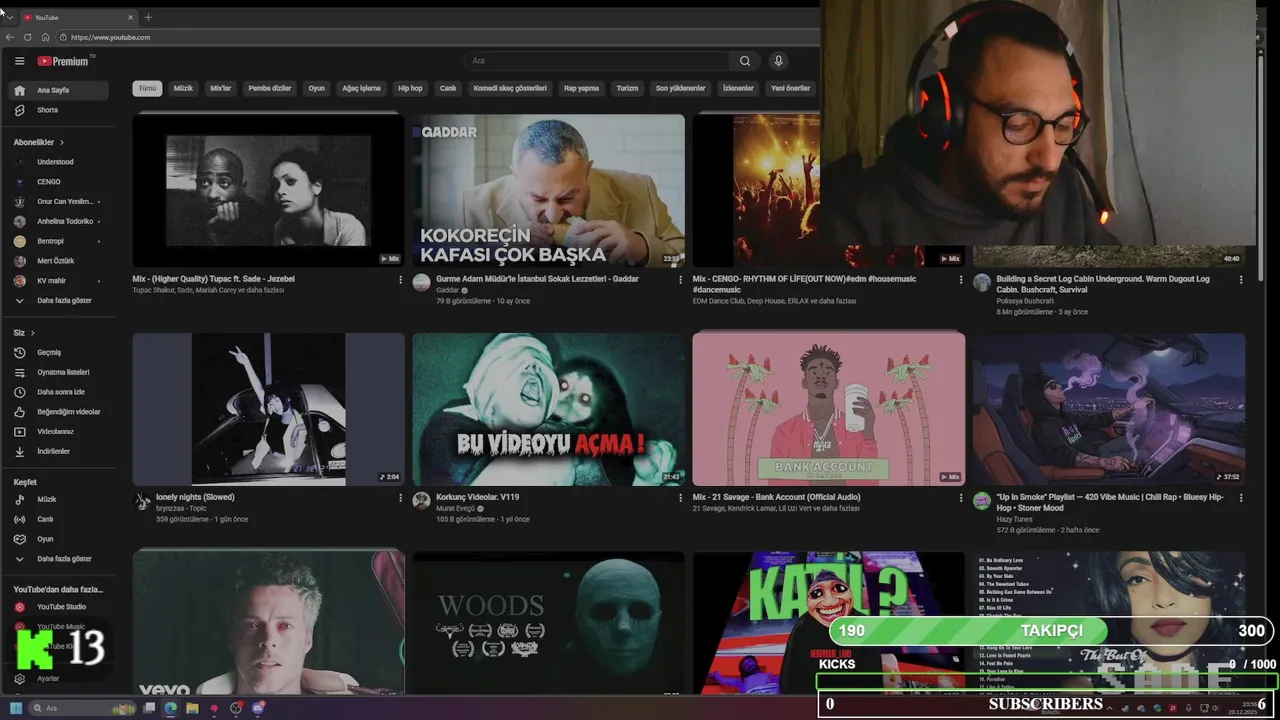Viewport: 1280px width, 720px height.
Task: Reload the page in browser toolbar
Action: pos(27,37)
